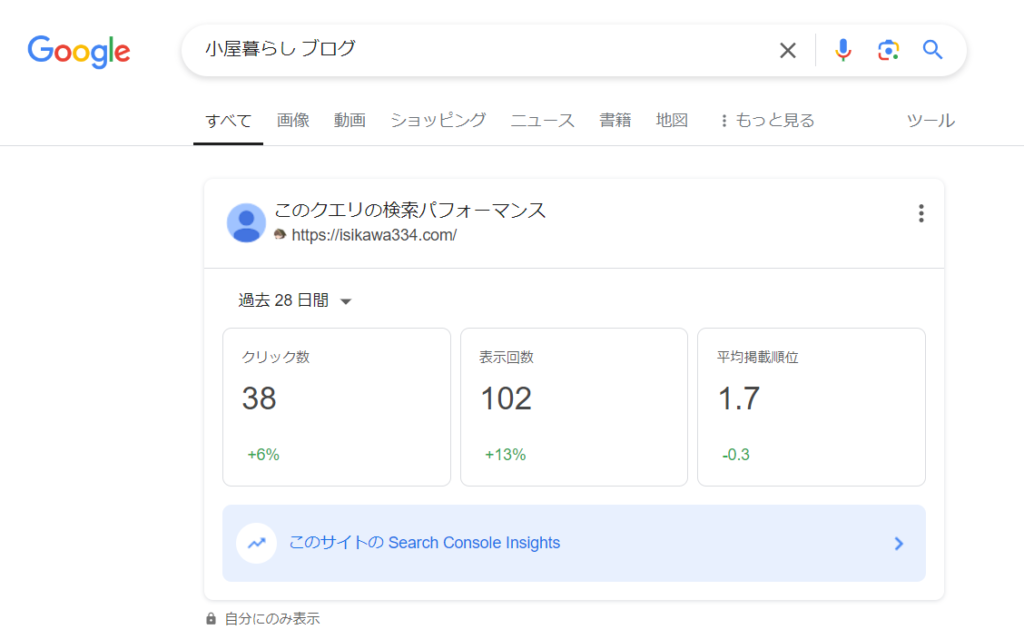This screenshot has width=1024, height=639.
Task: Select the すべて tab
Action: point(228,121)
